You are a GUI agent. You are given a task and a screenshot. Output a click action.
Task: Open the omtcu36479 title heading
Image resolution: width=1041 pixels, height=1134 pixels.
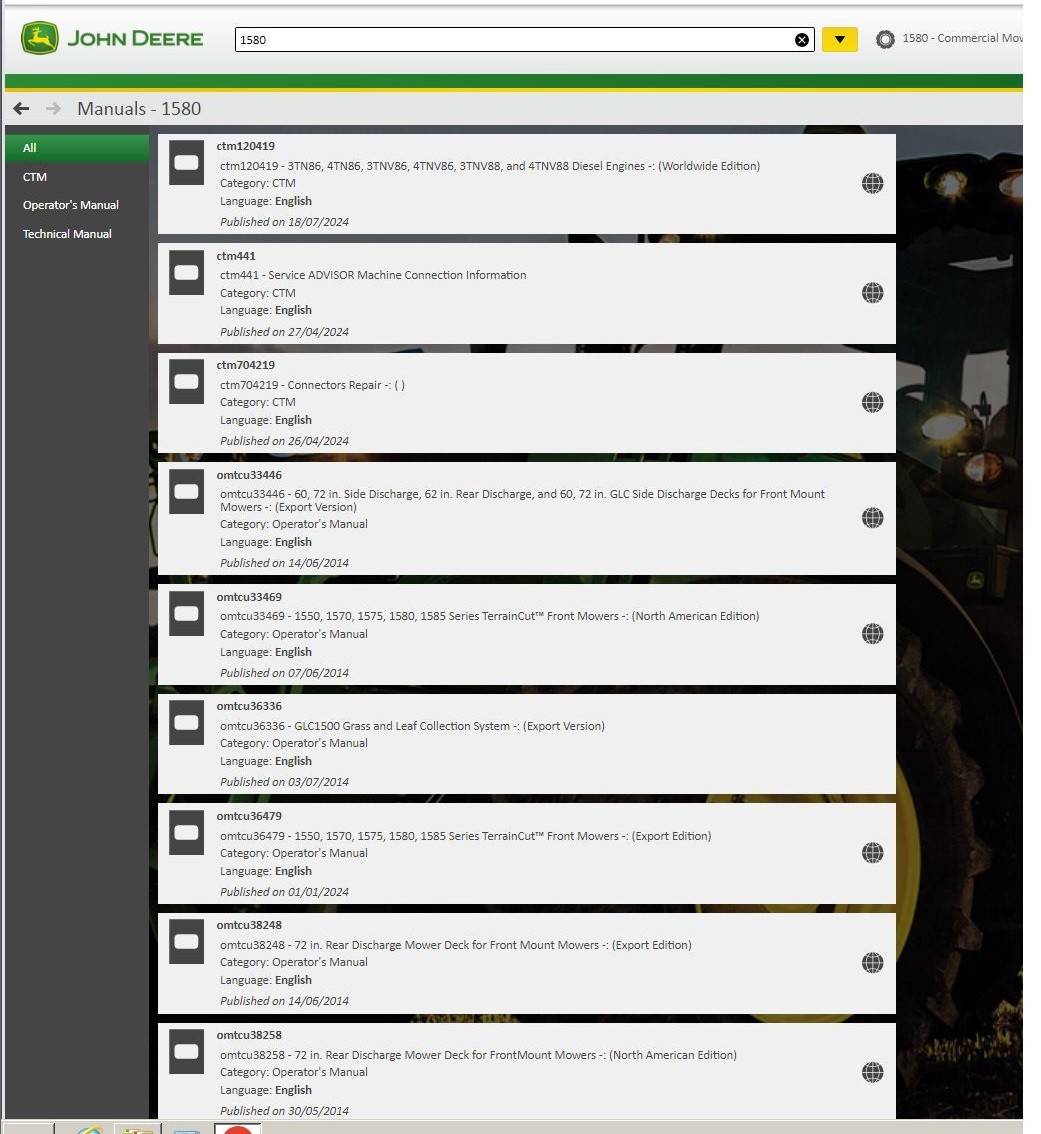click(x=249, y=817)
